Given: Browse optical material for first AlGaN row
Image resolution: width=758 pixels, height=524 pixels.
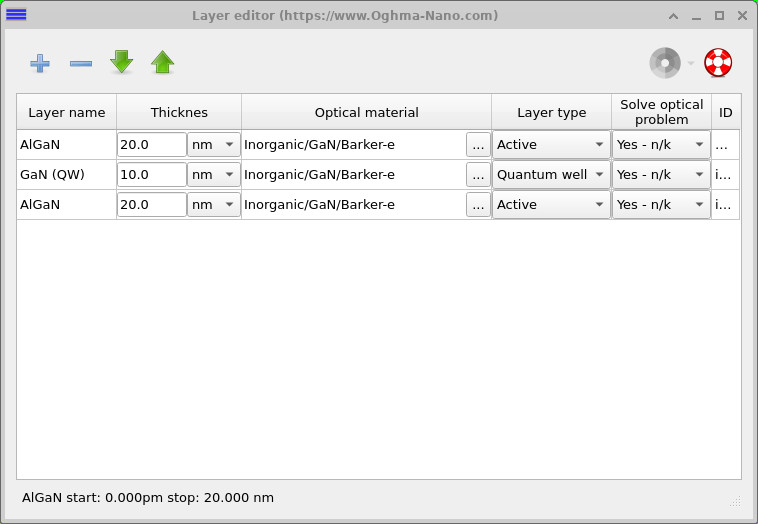Looking at the screenshot, I should click(478, 145).
